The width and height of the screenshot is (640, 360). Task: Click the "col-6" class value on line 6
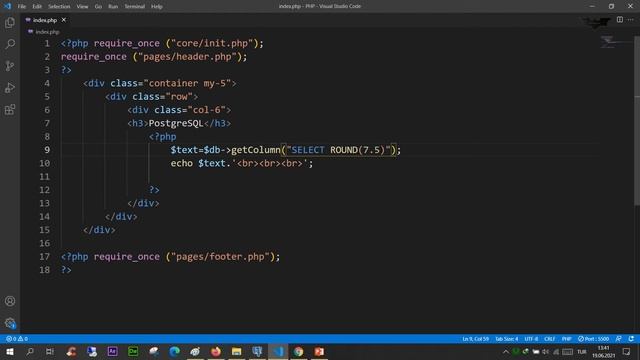pos(207,110)
